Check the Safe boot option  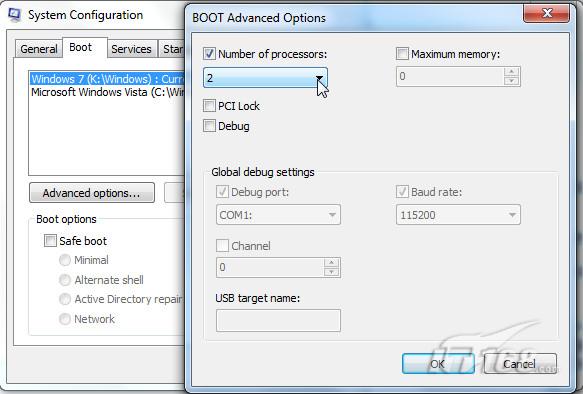click(x=50, y=240)
